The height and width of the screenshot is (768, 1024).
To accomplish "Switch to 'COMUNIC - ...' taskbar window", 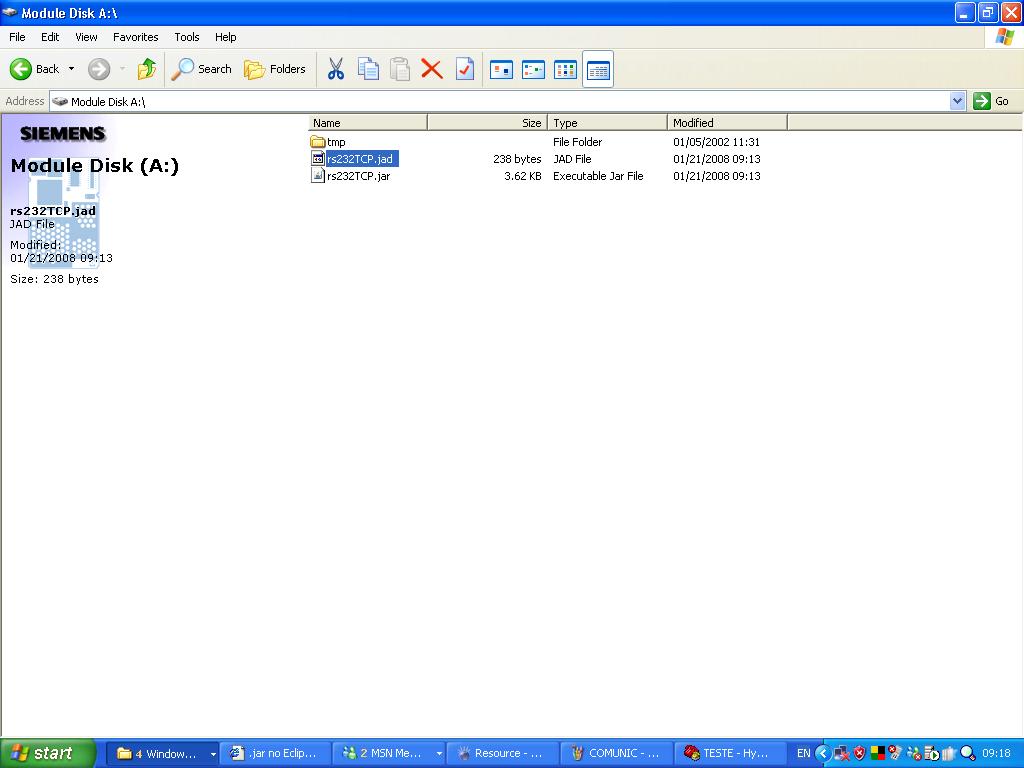I will point(616,753).
